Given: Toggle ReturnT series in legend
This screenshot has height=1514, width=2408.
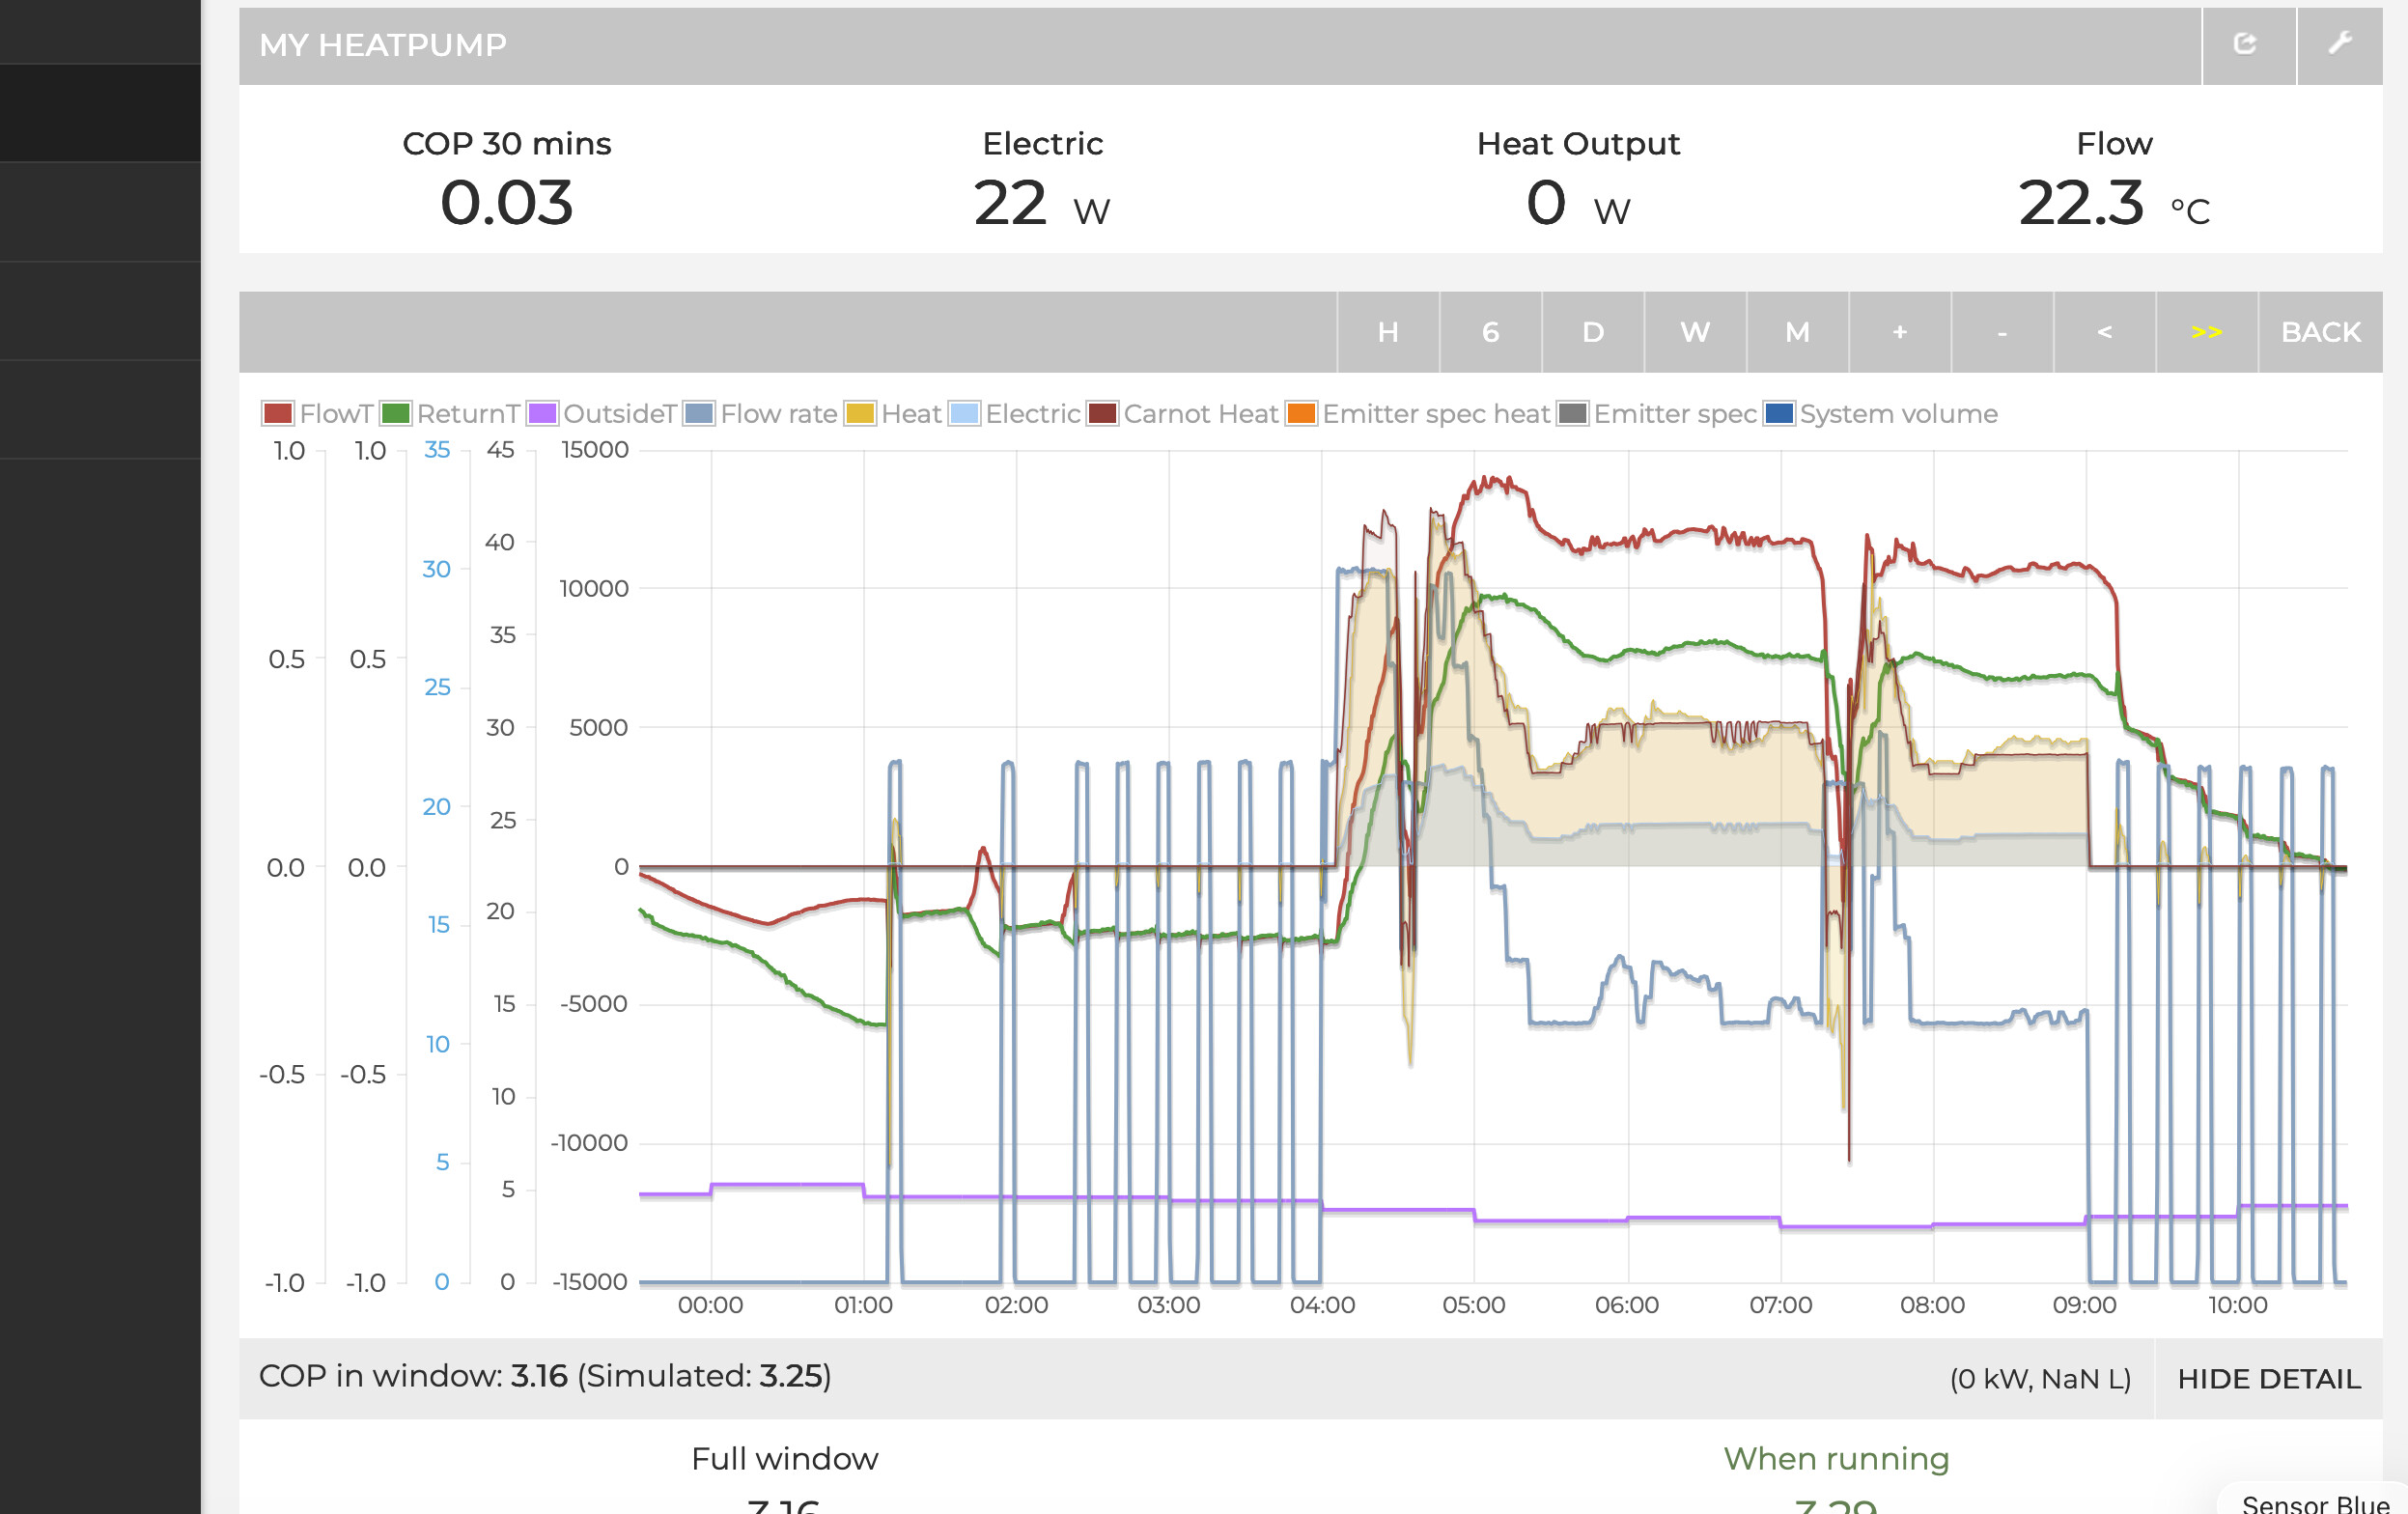Looking at the screenshot, I should [x=467, y=414].
